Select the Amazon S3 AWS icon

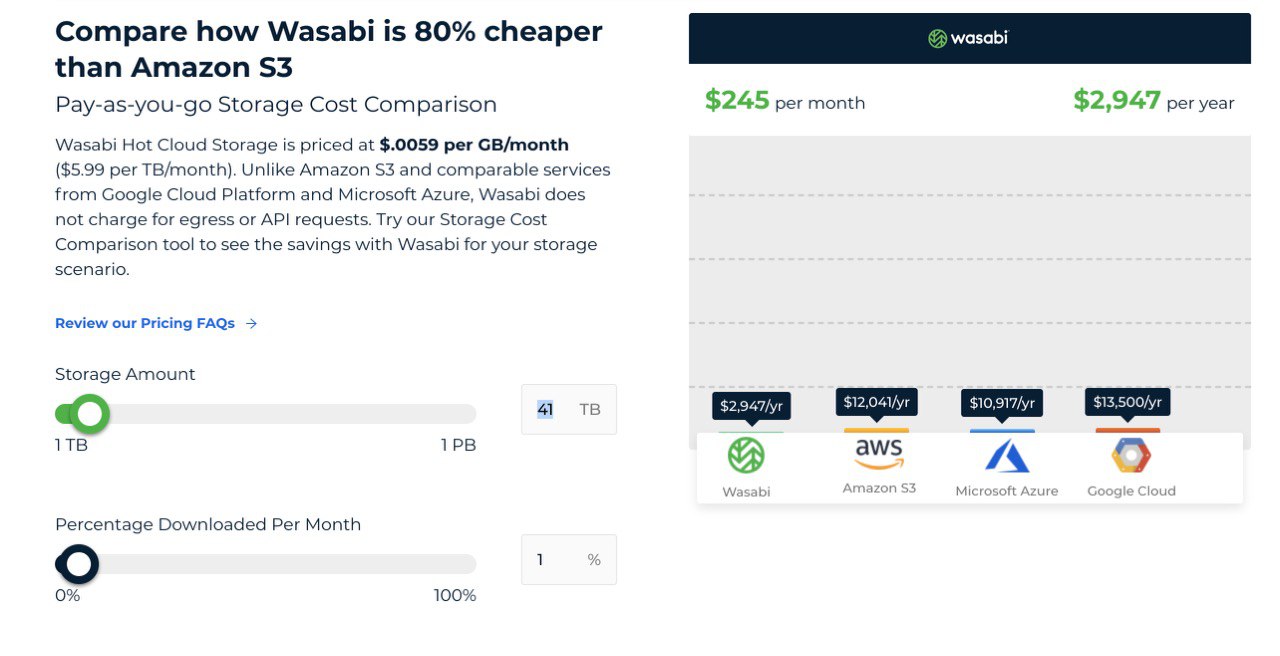pyautogui.click(x=879, y=455)
